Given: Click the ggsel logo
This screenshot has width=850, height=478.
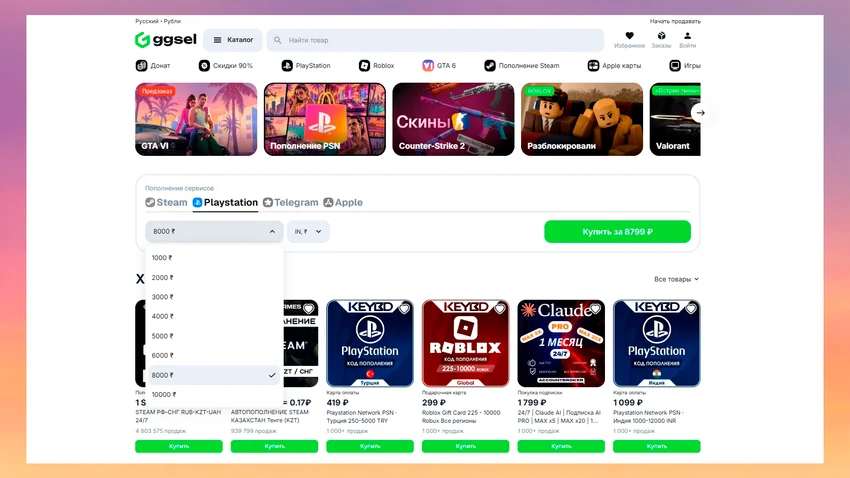Looking at the screenshot, I should 166,40.
